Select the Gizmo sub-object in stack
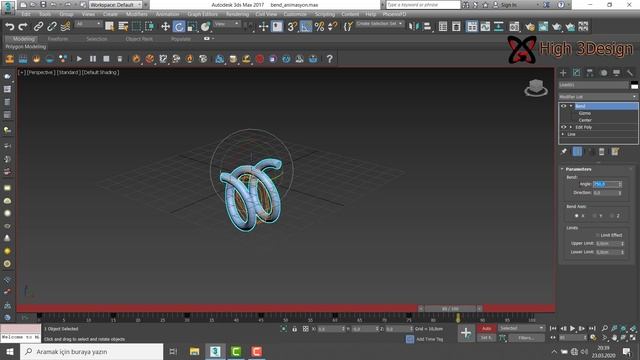Screen dimensions: 640x360 pyautogui.click(x=584, y=113)
